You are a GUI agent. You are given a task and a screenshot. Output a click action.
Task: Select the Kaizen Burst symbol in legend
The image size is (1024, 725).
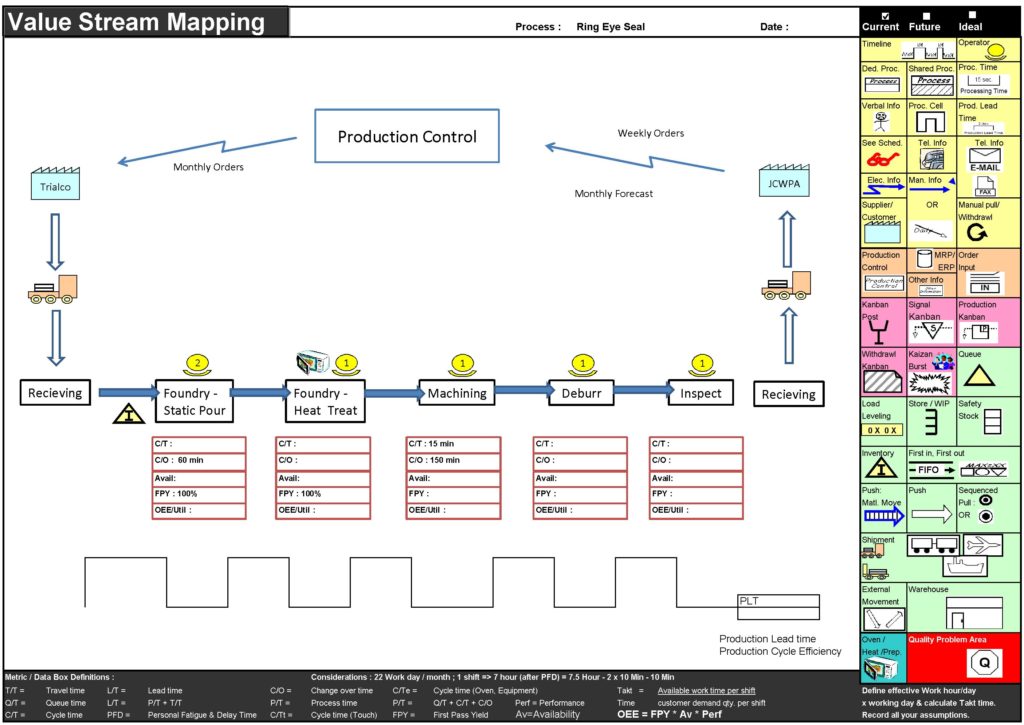tap(929, 379)
